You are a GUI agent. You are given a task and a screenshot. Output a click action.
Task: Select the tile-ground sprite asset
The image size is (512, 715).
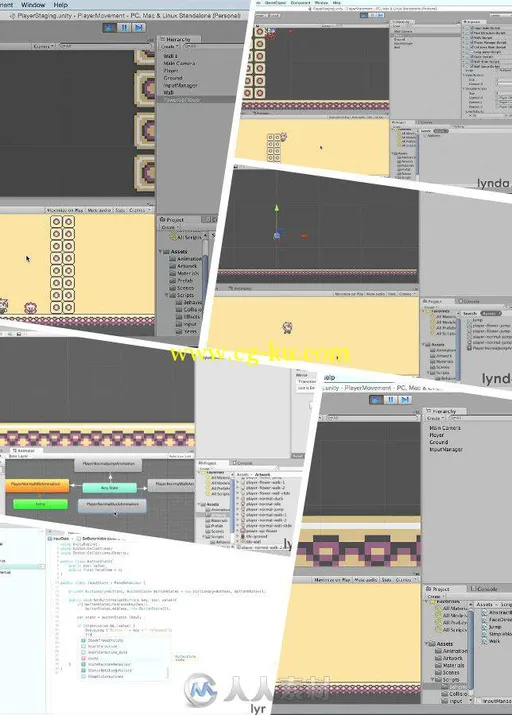tap(256, 536)
